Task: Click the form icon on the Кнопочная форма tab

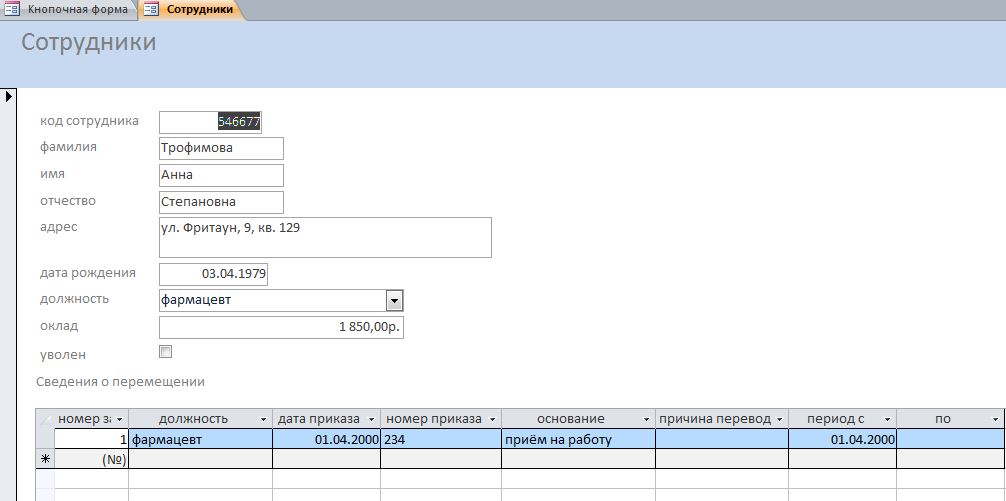Action: (12, 10)
